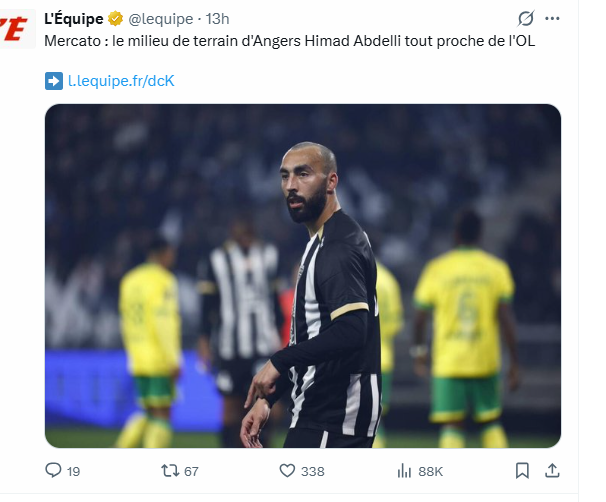Enlarge the Angers player photo
The height and width of the screenshot is (502, 606).
coord(302,275)
